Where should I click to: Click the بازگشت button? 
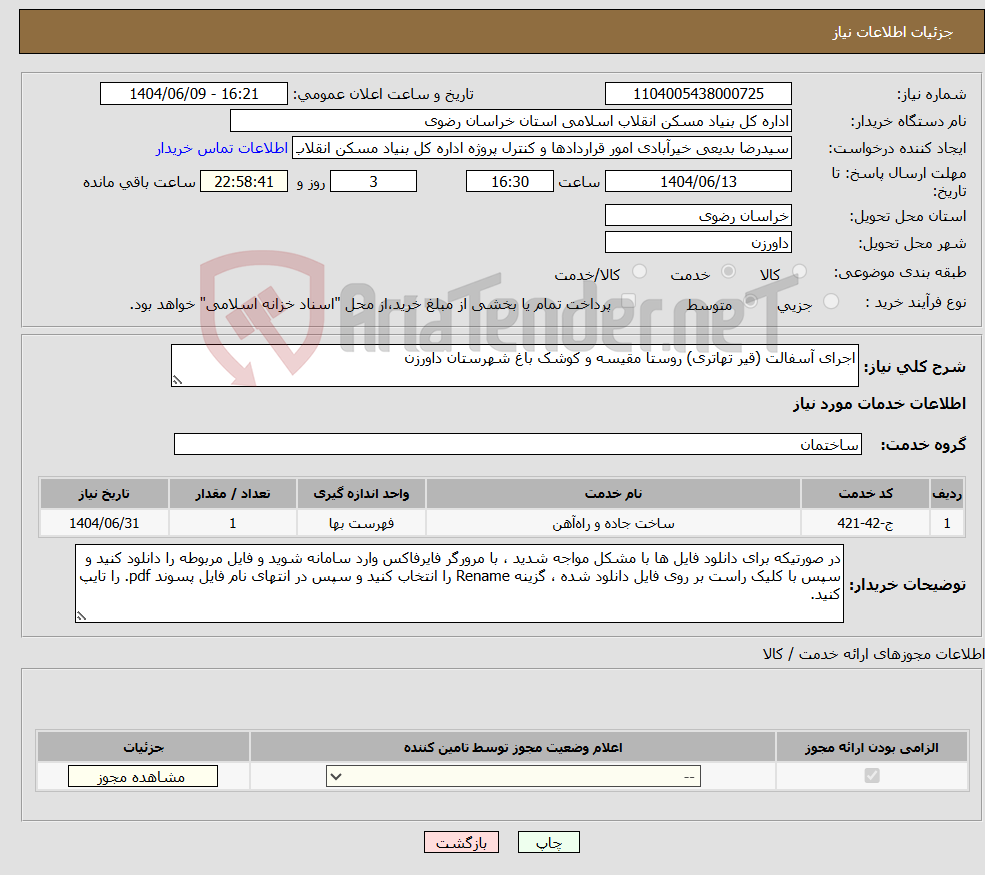click(461, 841)
